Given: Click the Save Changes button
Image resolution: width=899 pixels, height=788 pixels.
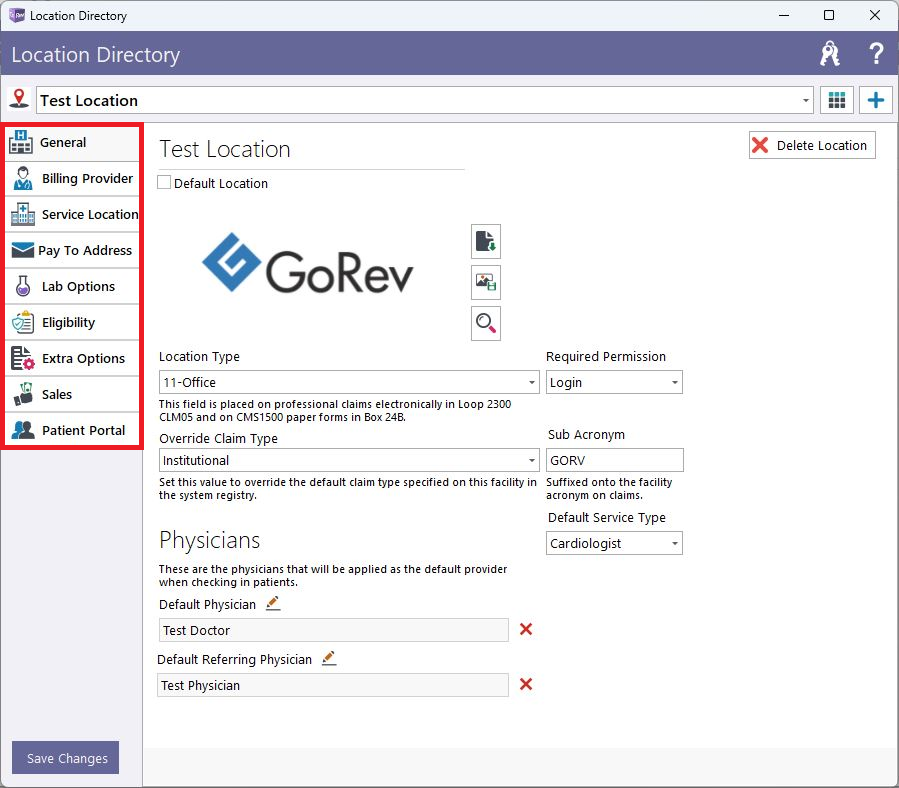Looking at the screenshot, I should point(65,758).
